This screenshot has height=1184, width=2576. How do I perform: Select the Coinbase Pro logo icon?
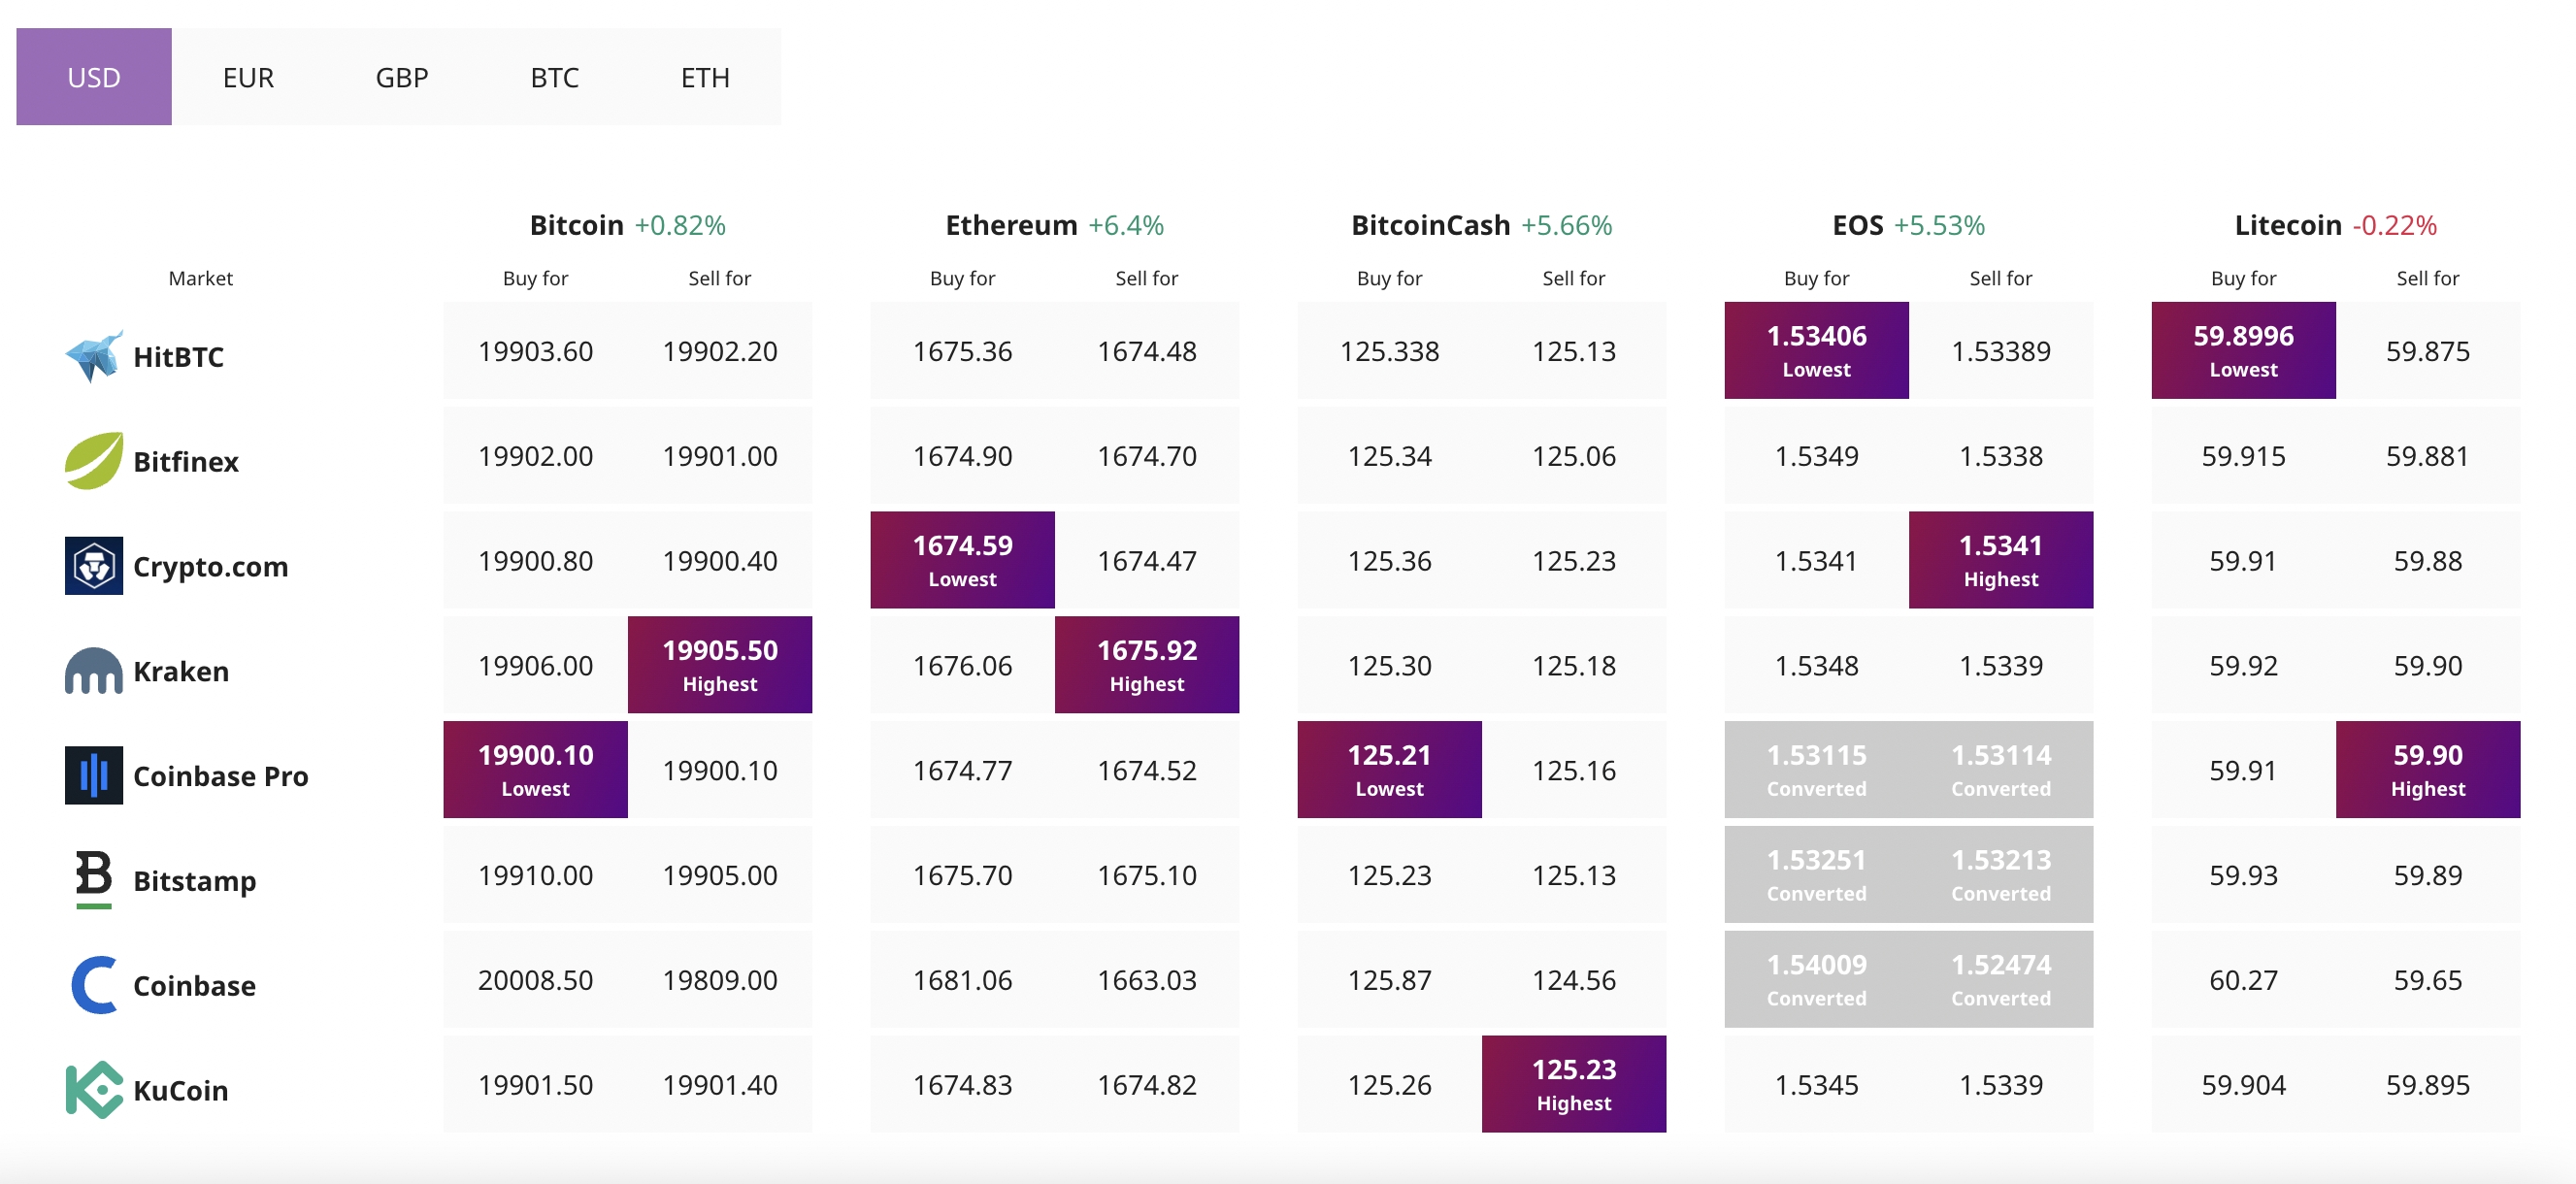[94, 775]
